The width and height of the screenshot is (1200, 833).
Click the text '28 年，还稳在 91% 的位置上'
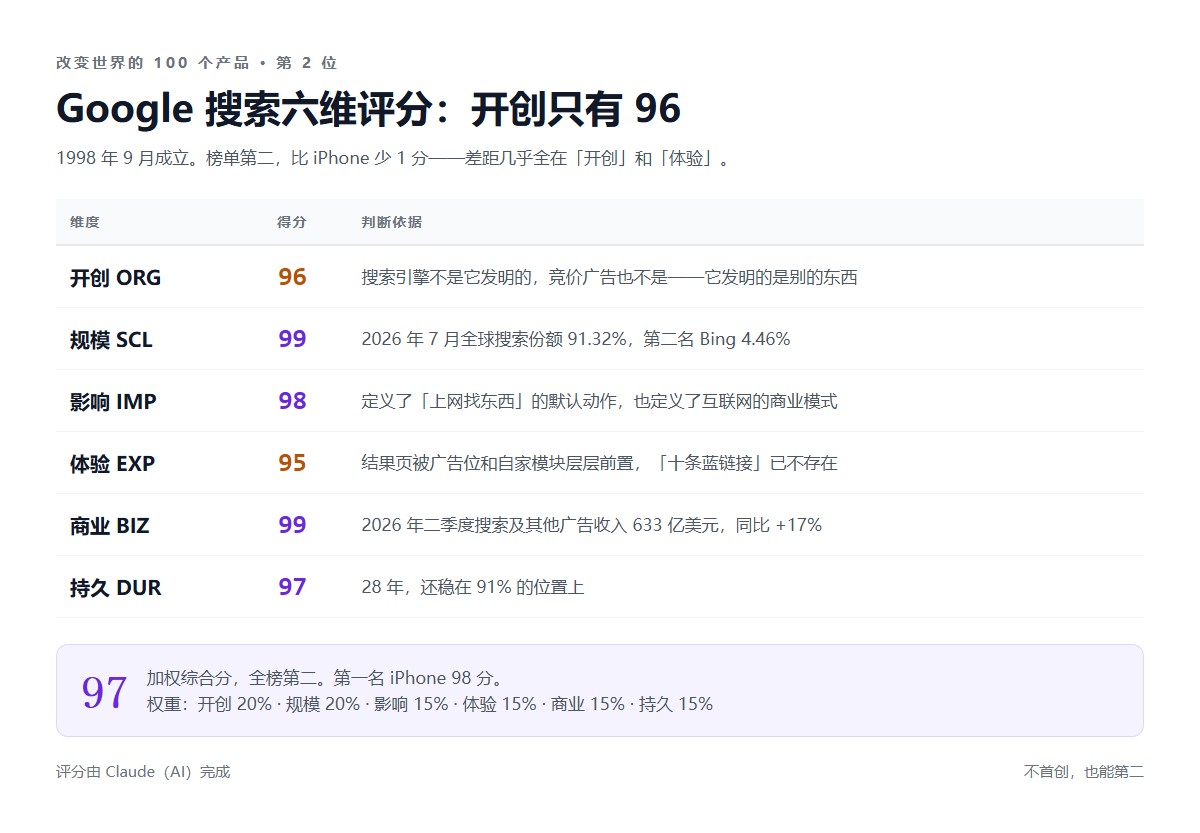coord(473,588)
